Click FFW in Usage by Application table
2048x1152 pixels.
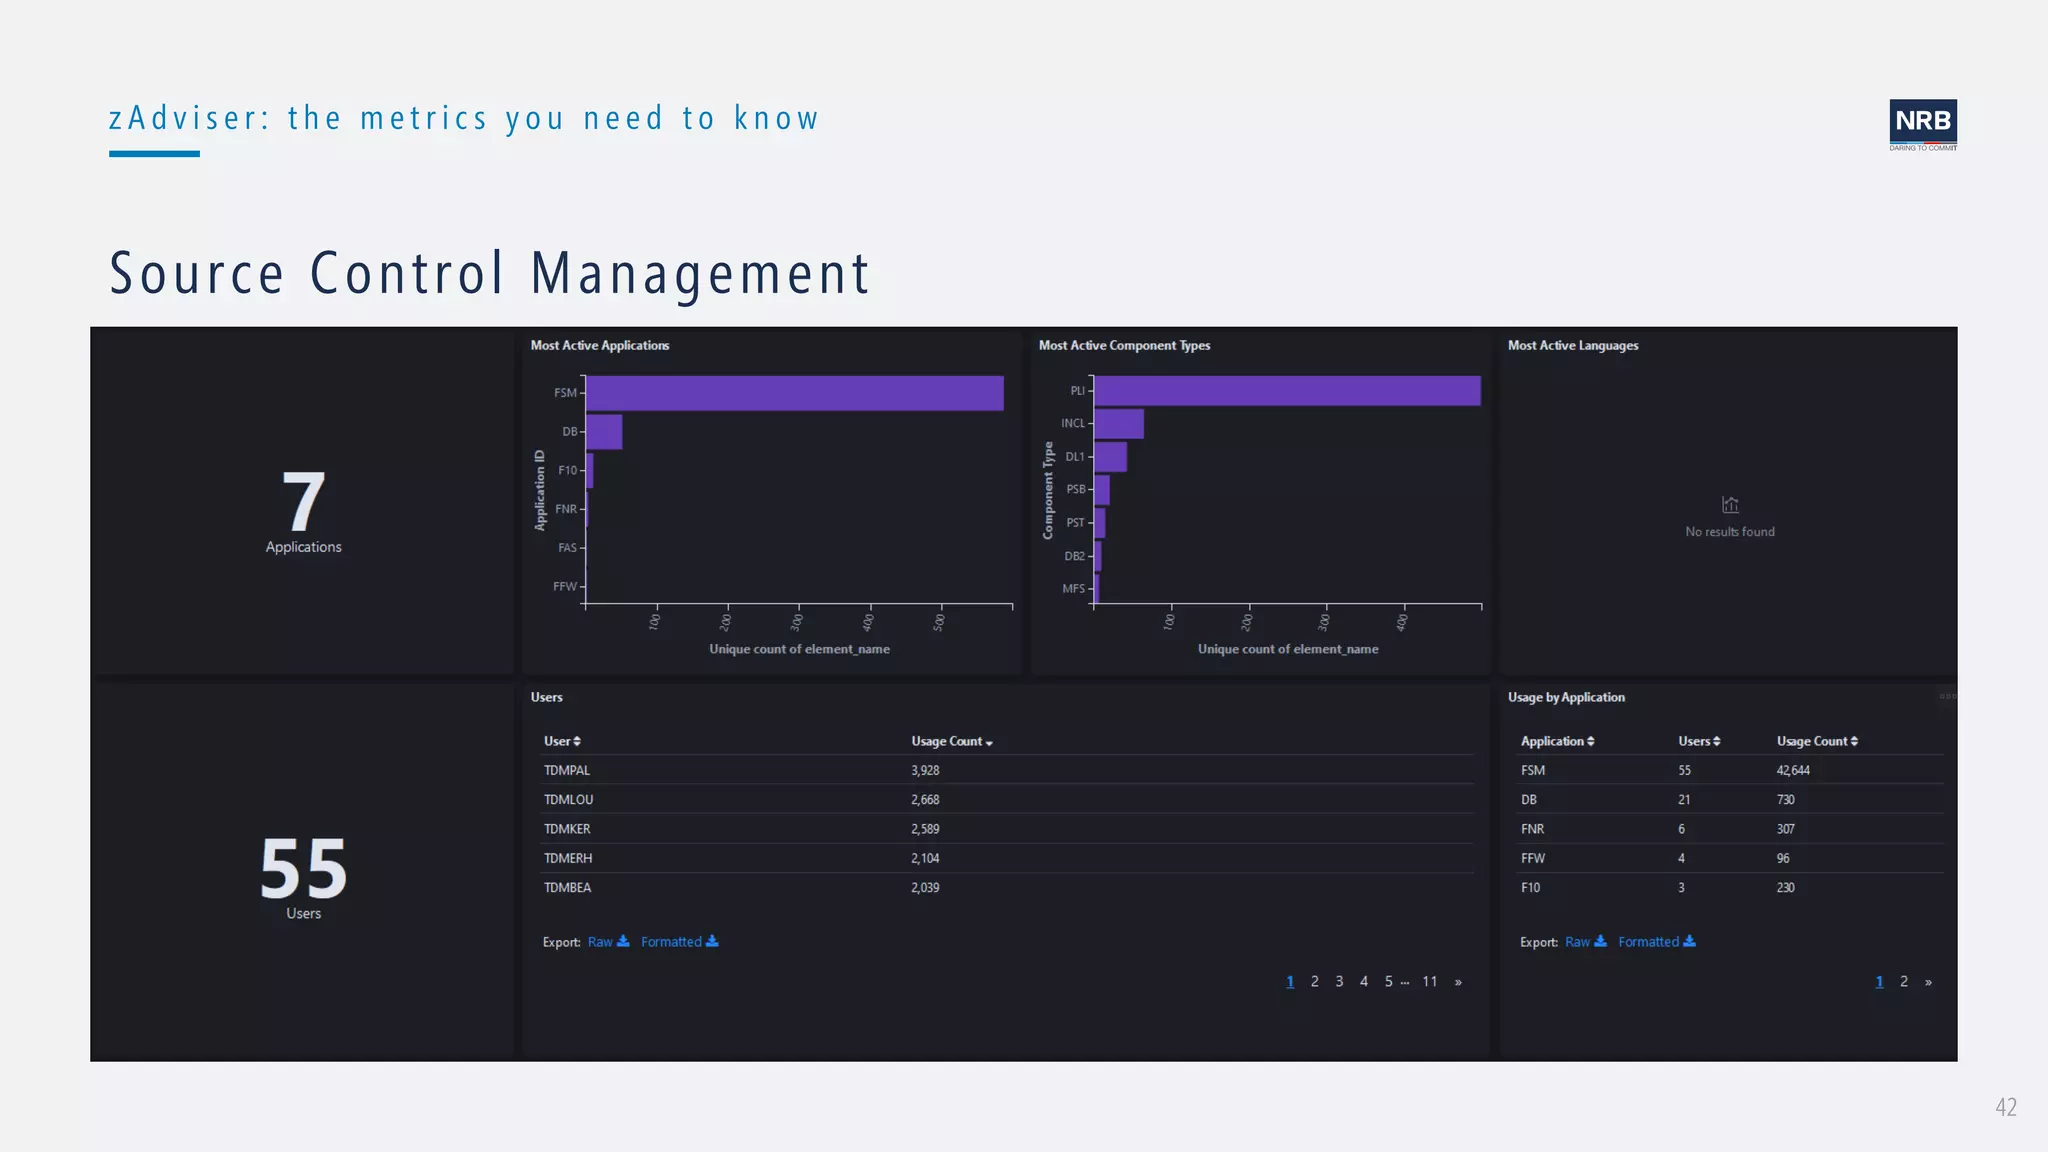point(1532,858)
